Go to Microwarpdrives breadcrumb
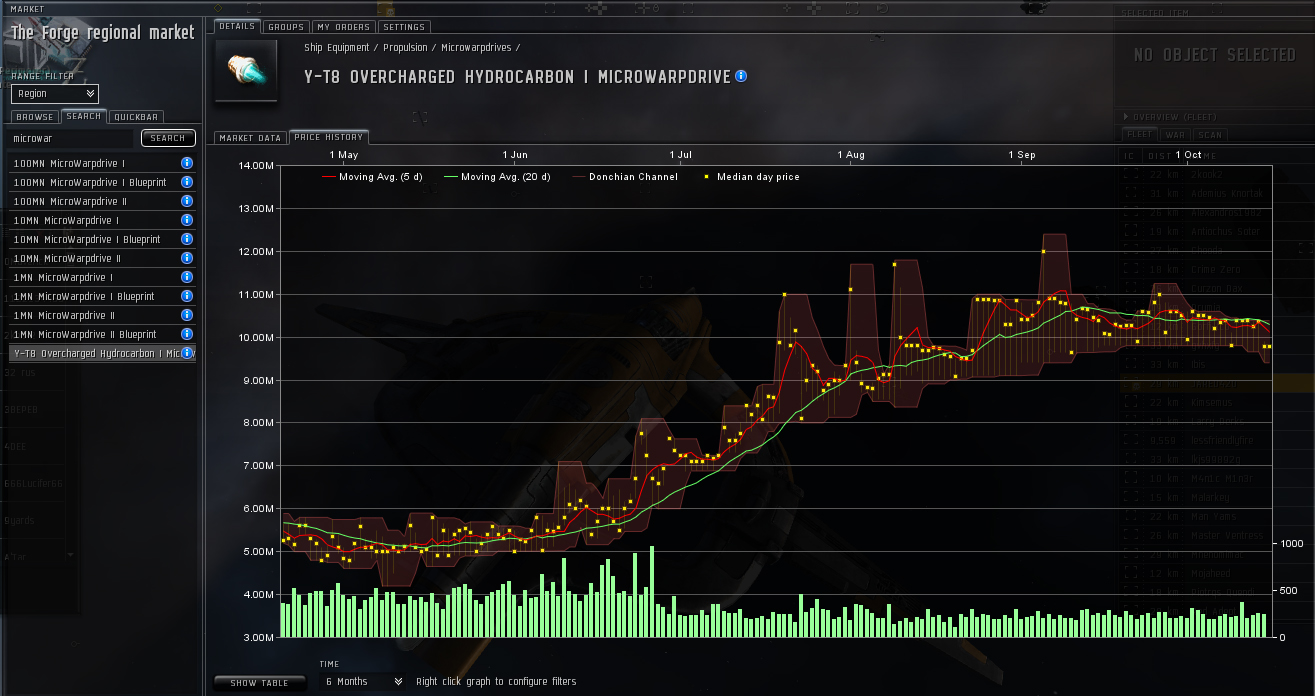The width and height of the screenshot is (1315, 696). click(477, 47)
